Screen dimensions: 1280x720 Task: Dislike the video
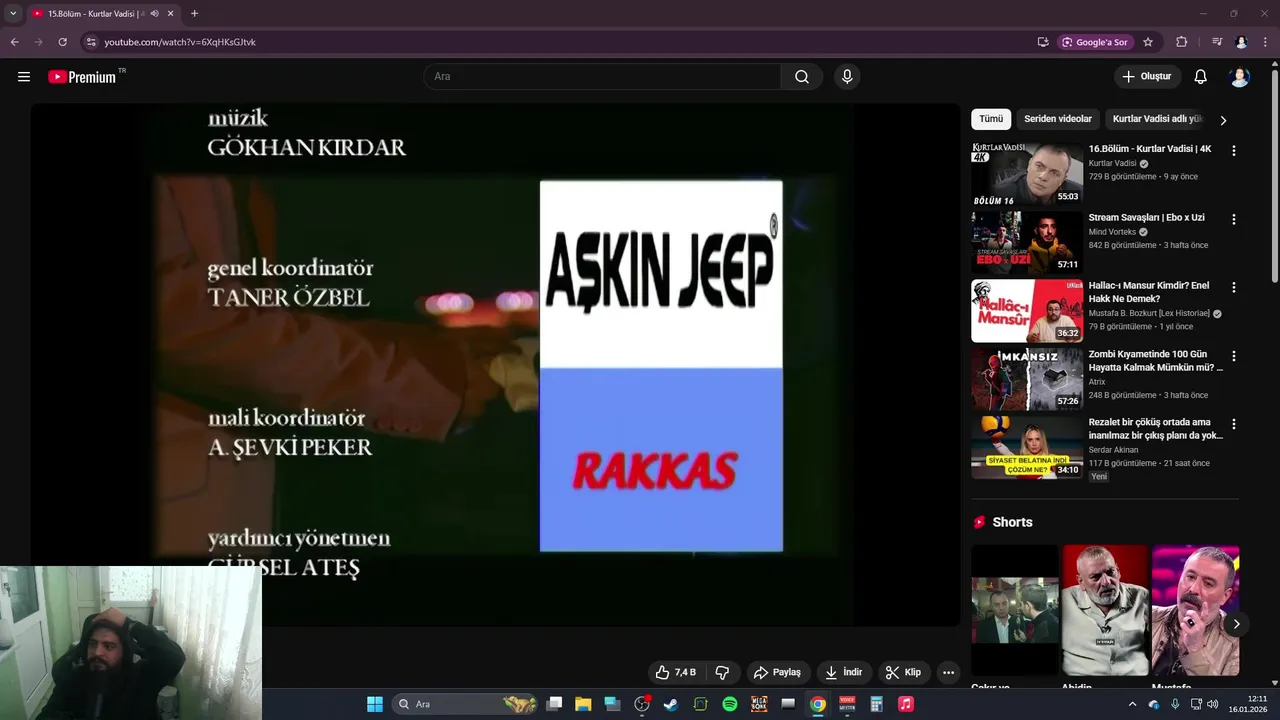pyautogui.click(x=723, y=672)
